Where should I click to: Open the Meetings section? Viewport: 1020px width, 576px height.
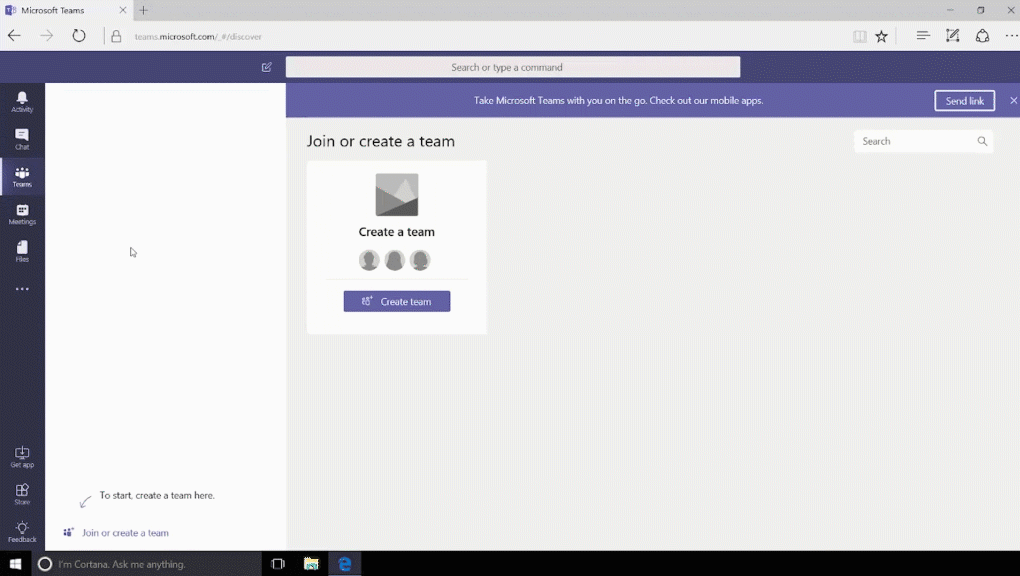click(x=22, y=213)
